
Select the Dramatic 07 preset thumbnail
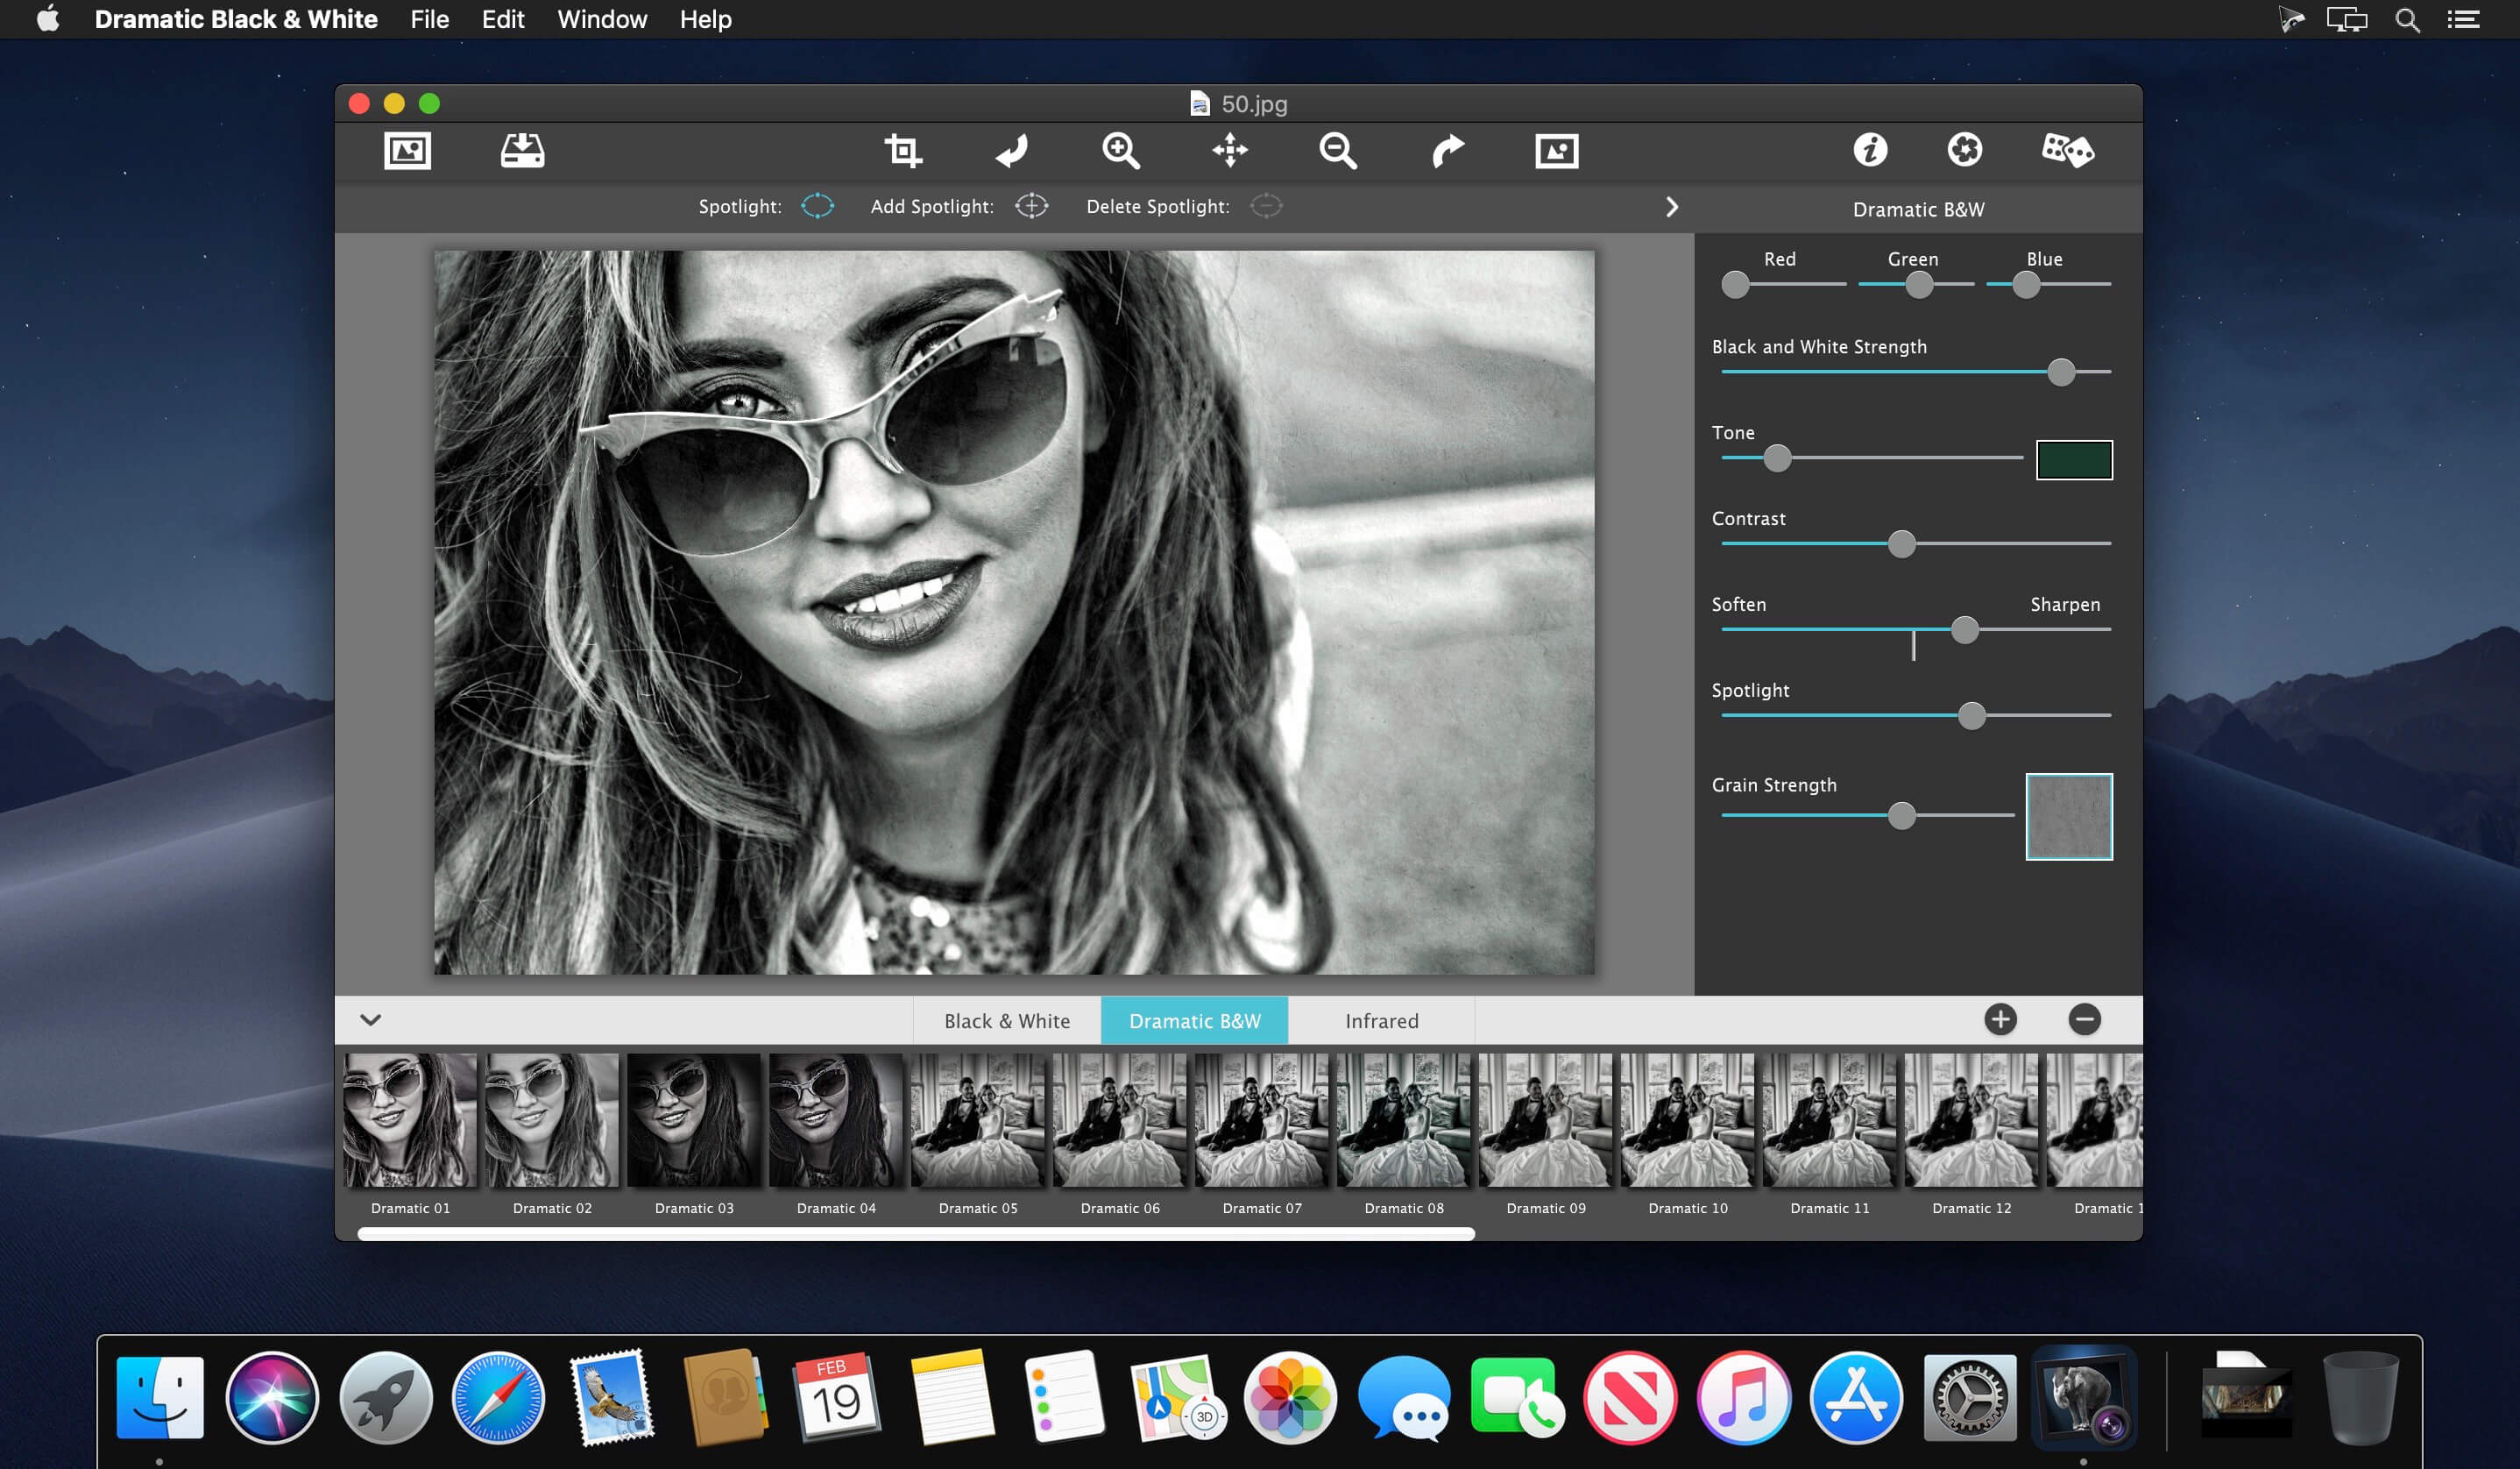[x=1262, y=1121]
